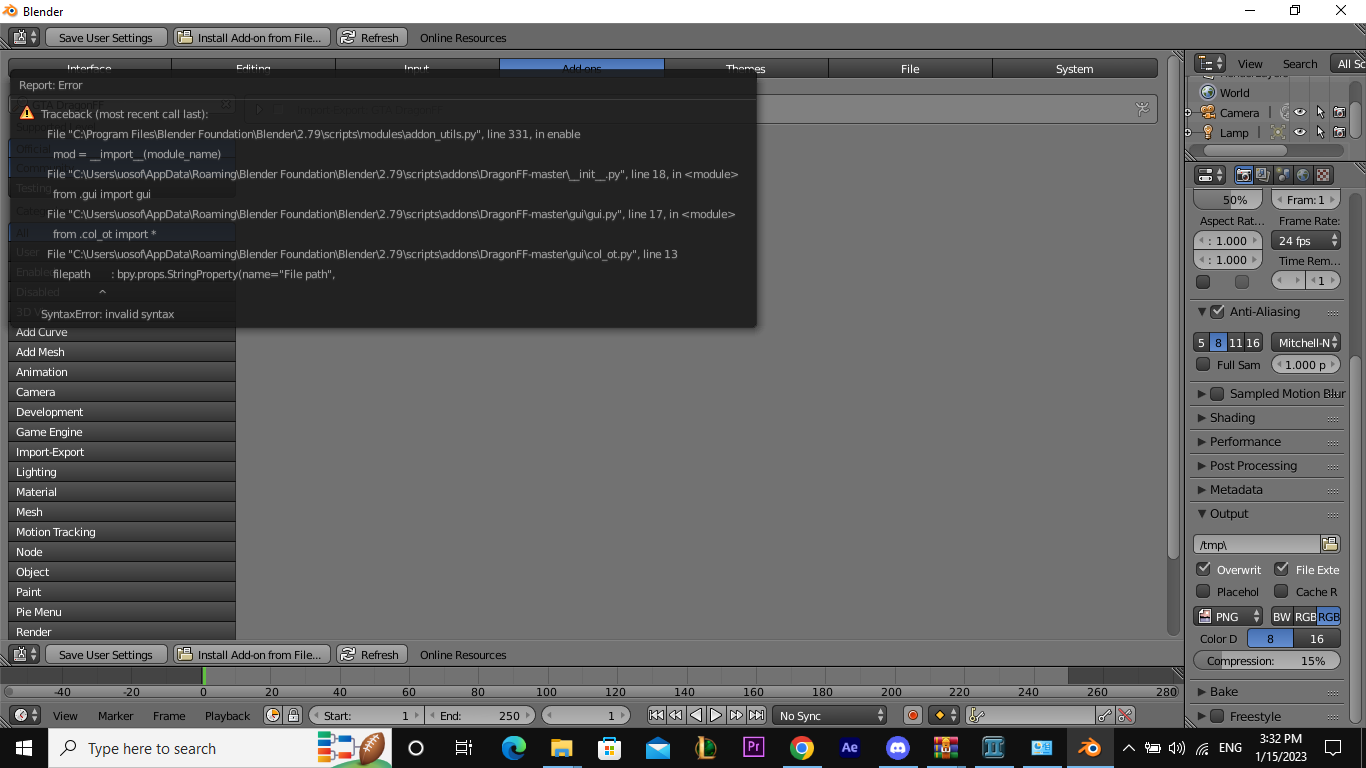Open the Render Layers properties icon
1366x768 pixels.
click(1263, 174)
